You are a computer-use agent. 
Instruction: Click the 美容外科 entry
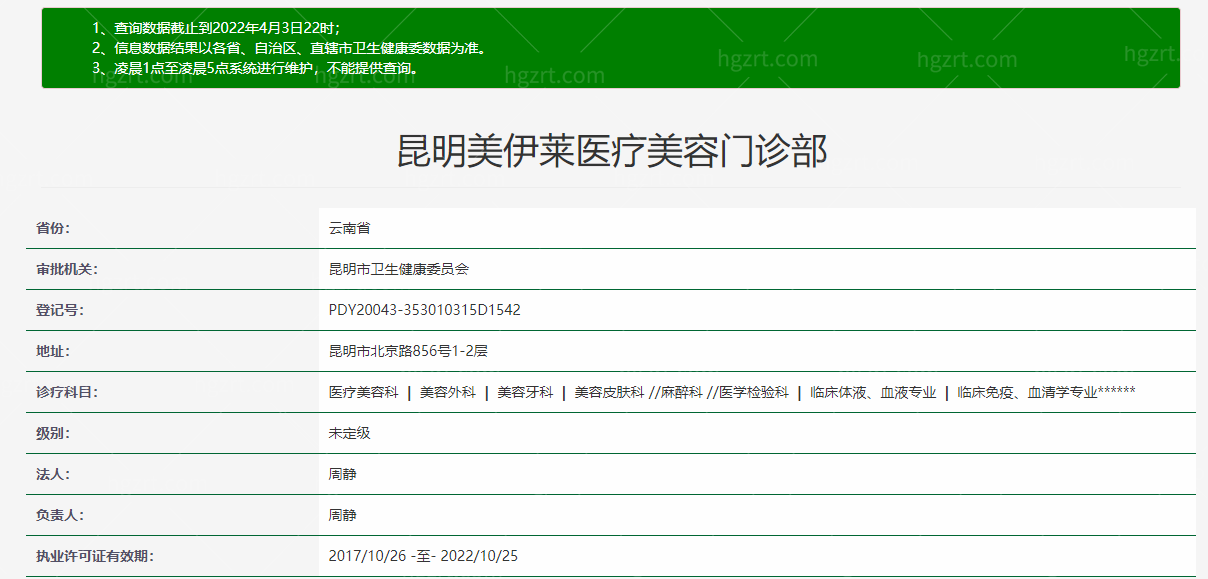coord(447,392)
